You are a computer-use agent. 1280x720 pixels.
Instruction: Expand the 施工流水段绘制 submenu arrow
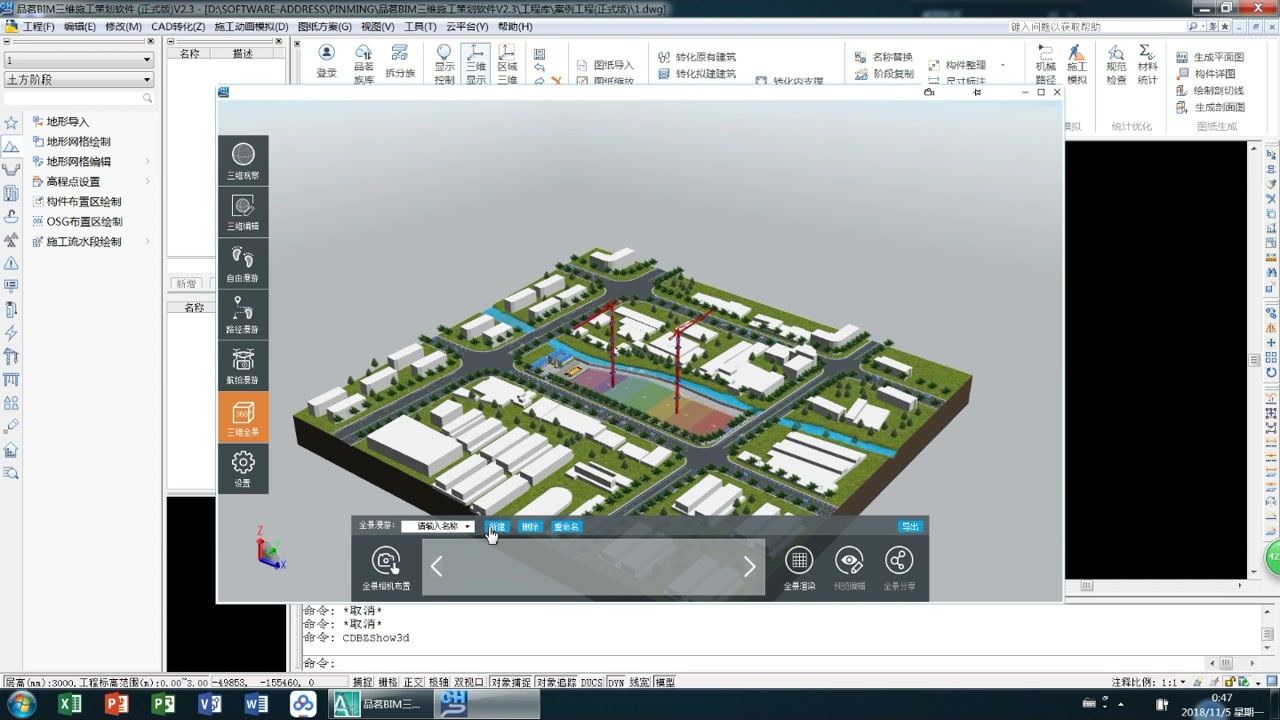coord(148,241)
